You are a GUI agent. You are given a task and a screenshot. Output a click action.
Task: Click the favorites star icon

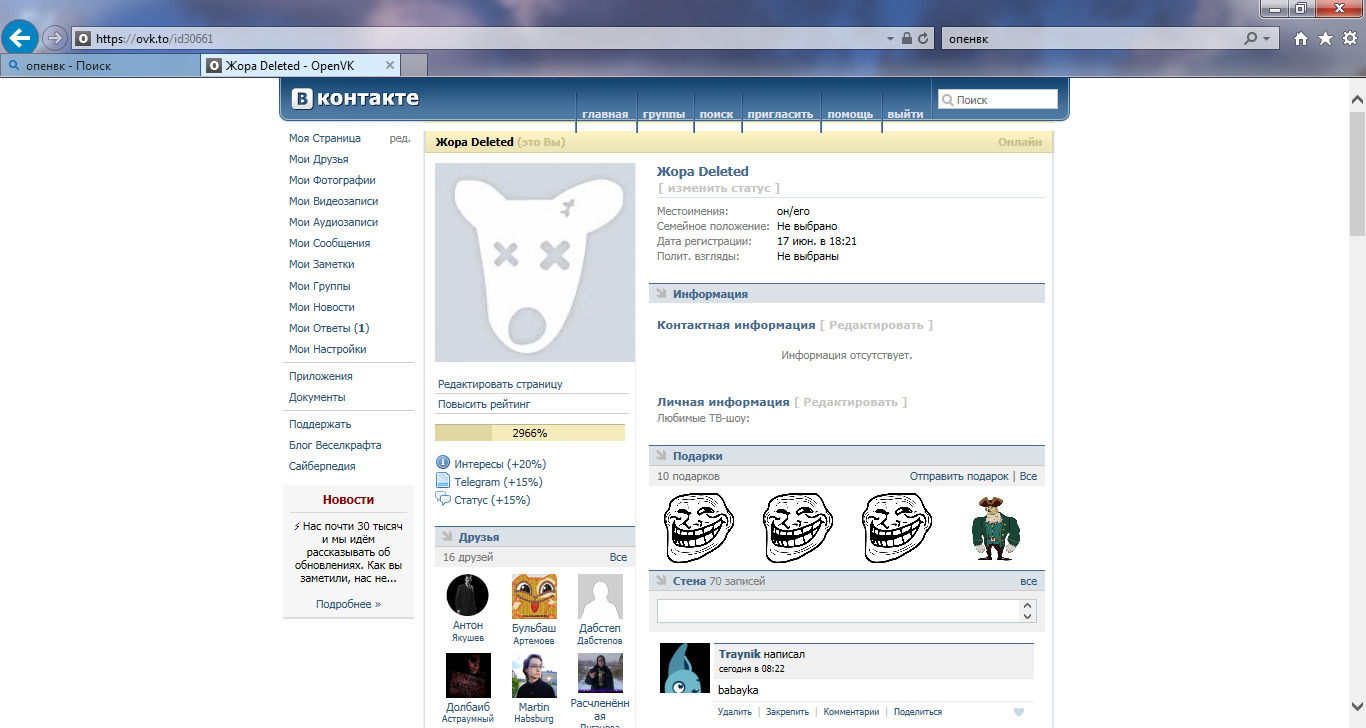(1326, 39)
